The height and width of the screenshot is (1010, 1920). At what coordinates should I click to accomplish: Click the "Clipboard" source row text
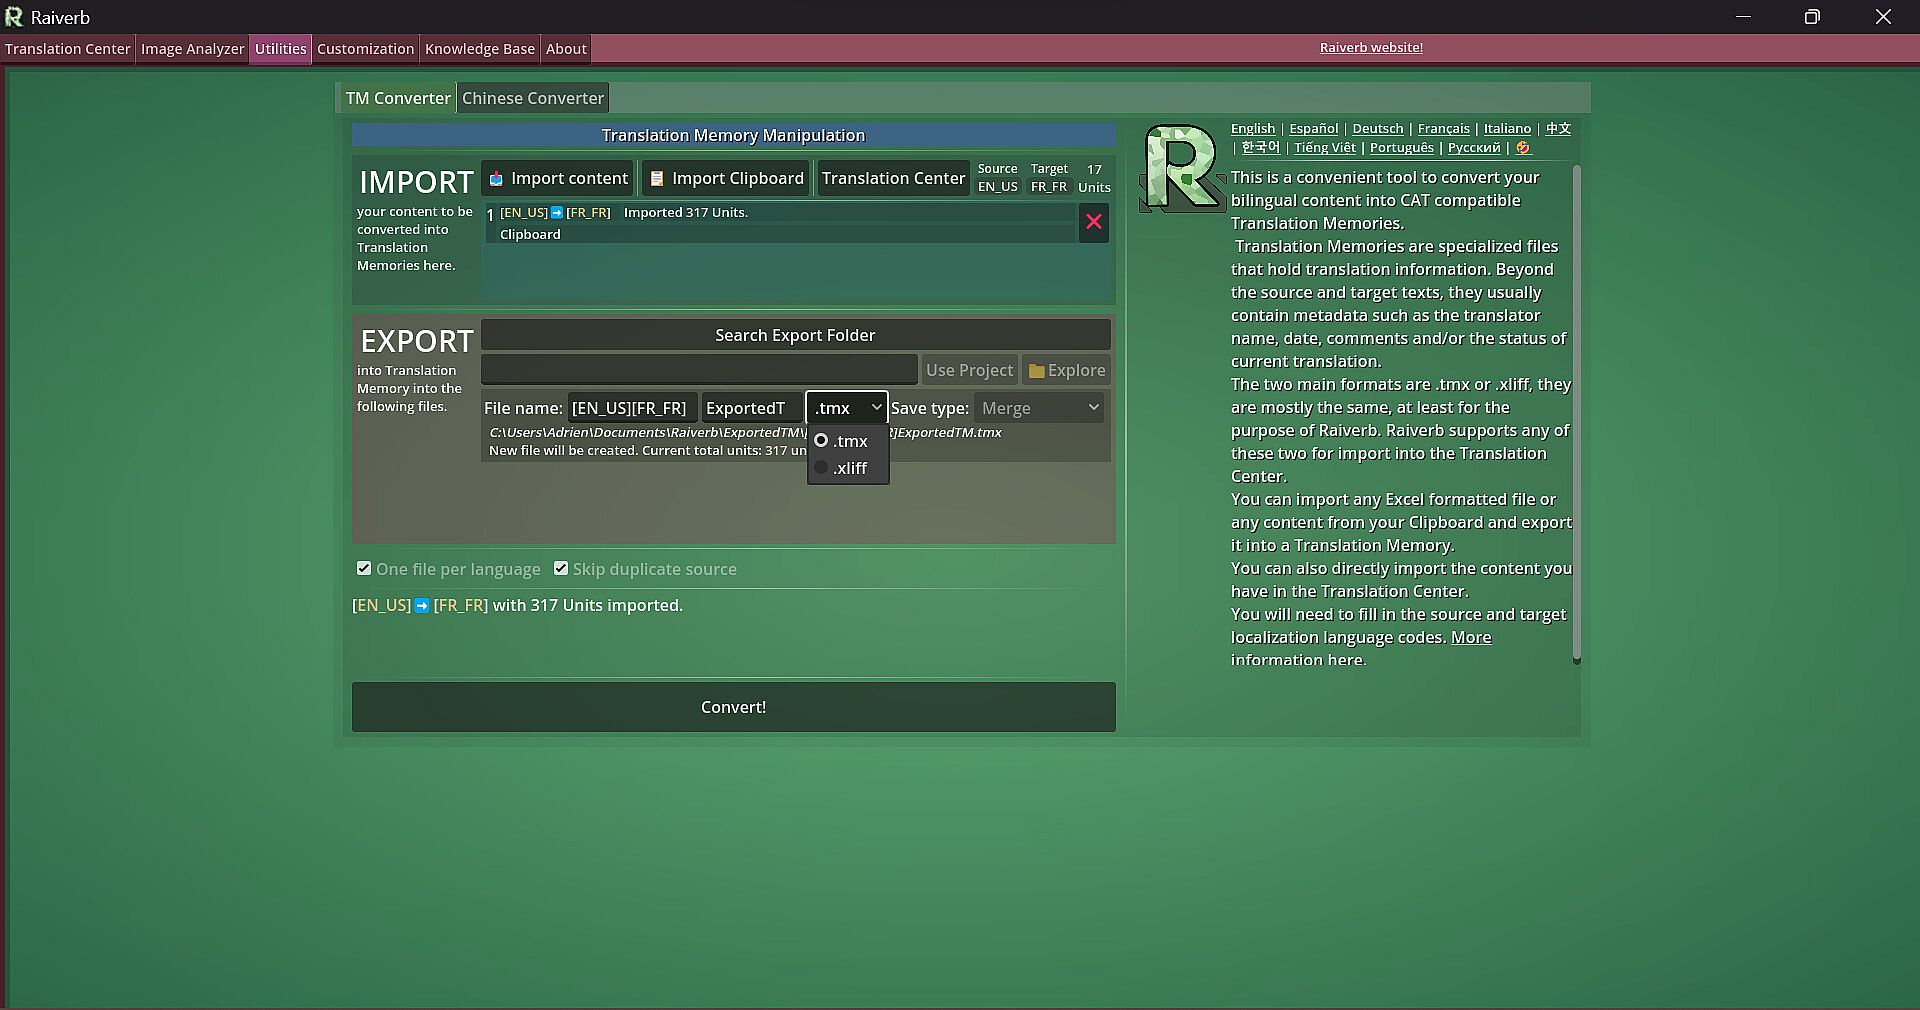[x=530, y=234]
